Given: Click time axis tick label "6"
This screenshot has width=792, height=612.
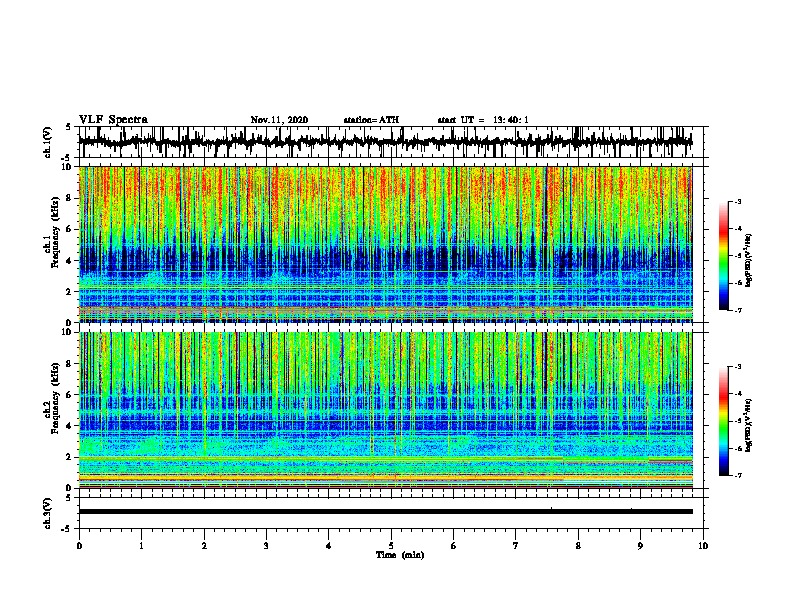Looking at the screenshot, I should [x=454, y=546].
